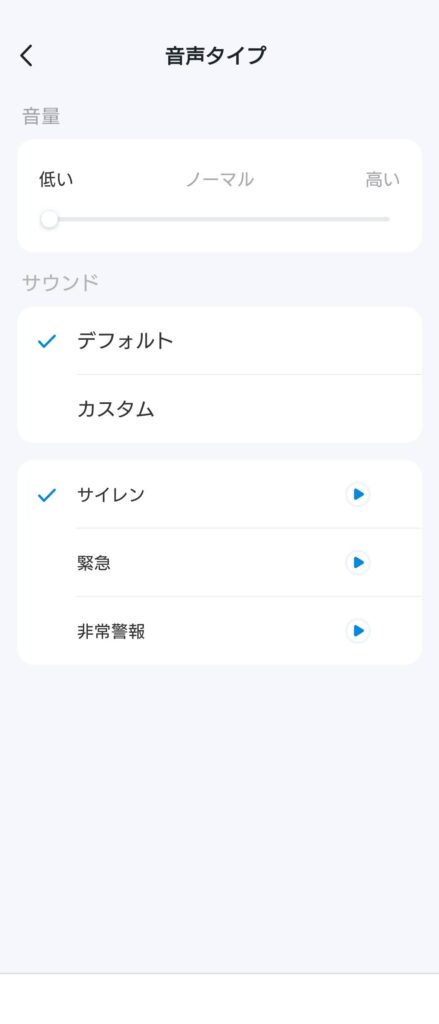Screen dimensions: 439x1024
Task: Tap the 高い volume label
Action: tap(383, 180)
